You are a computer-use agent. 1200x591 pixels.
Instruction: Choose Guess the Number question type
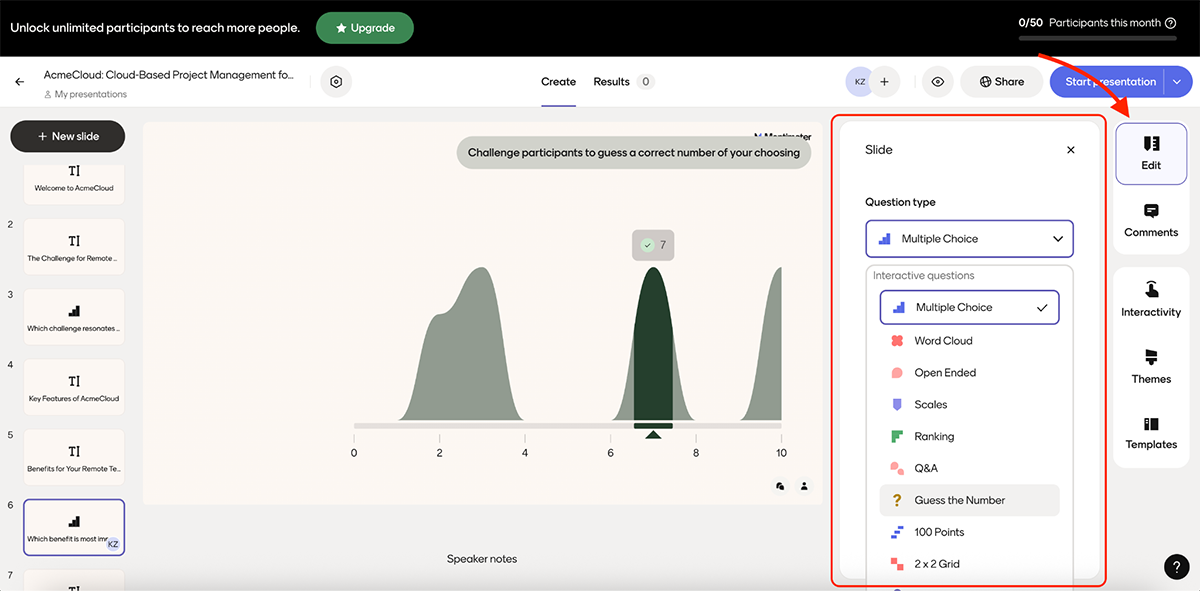pos(963,499)
